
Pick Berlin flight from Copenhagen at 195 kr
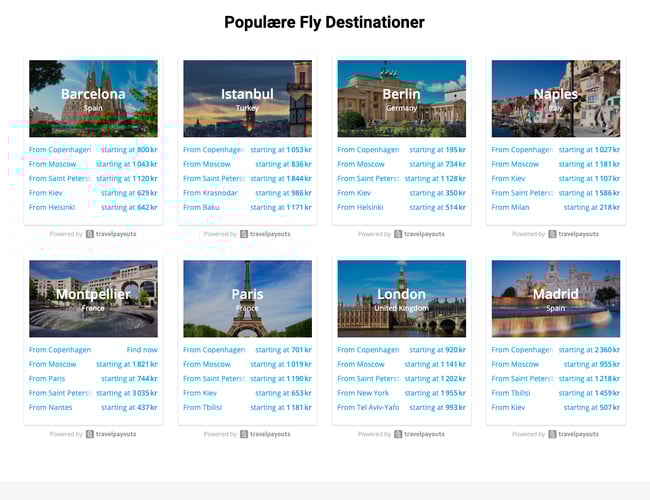coord(401,150)
